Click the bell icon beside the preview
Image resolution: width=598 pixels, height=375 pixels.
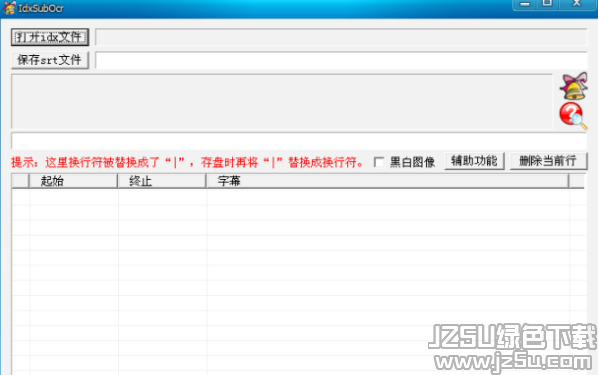click(x=574, y=86)
